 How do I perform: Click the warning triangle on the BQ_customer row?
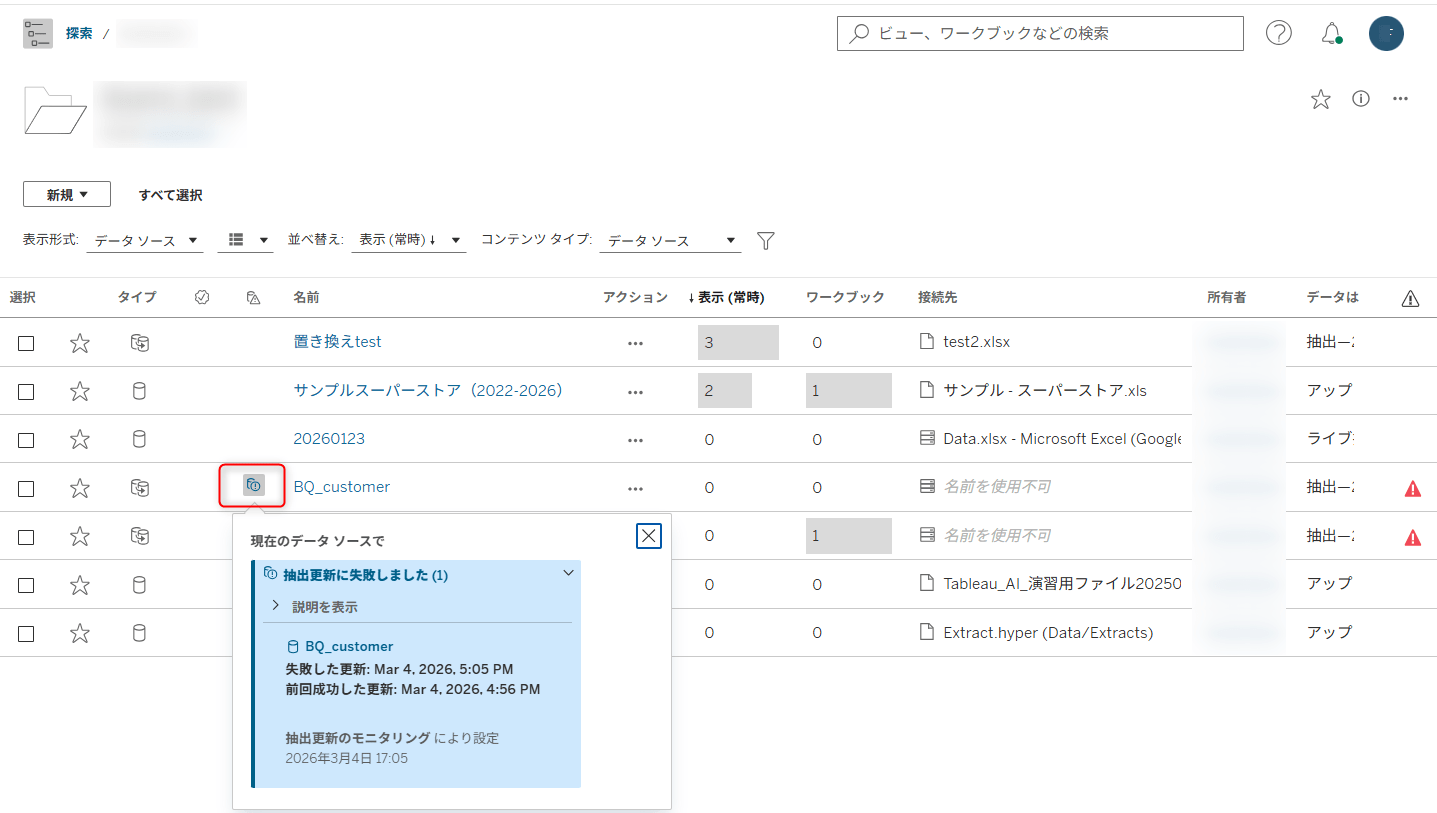pyautogui.click(x=1411, y=488)
